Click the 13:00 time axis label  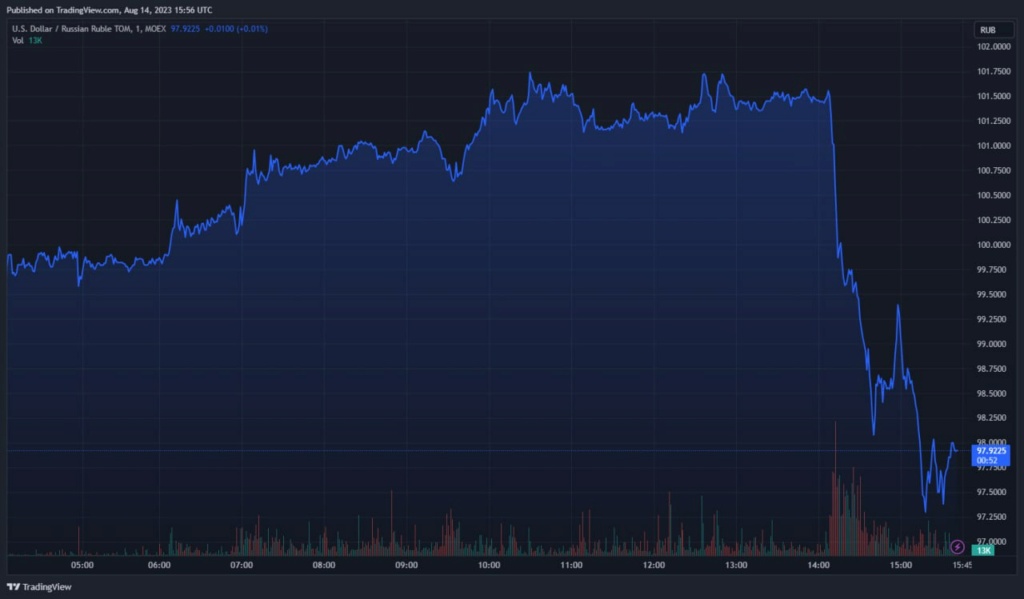[736, 565]
